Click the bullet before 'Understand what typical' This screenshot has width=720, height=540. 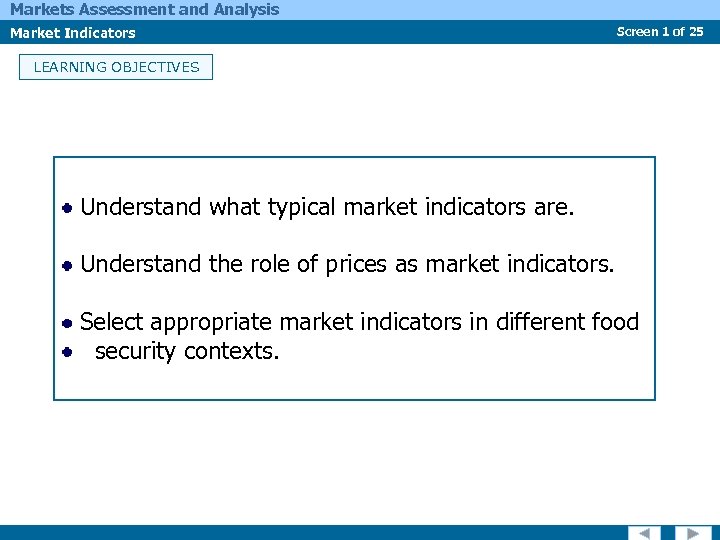(67, 208)
